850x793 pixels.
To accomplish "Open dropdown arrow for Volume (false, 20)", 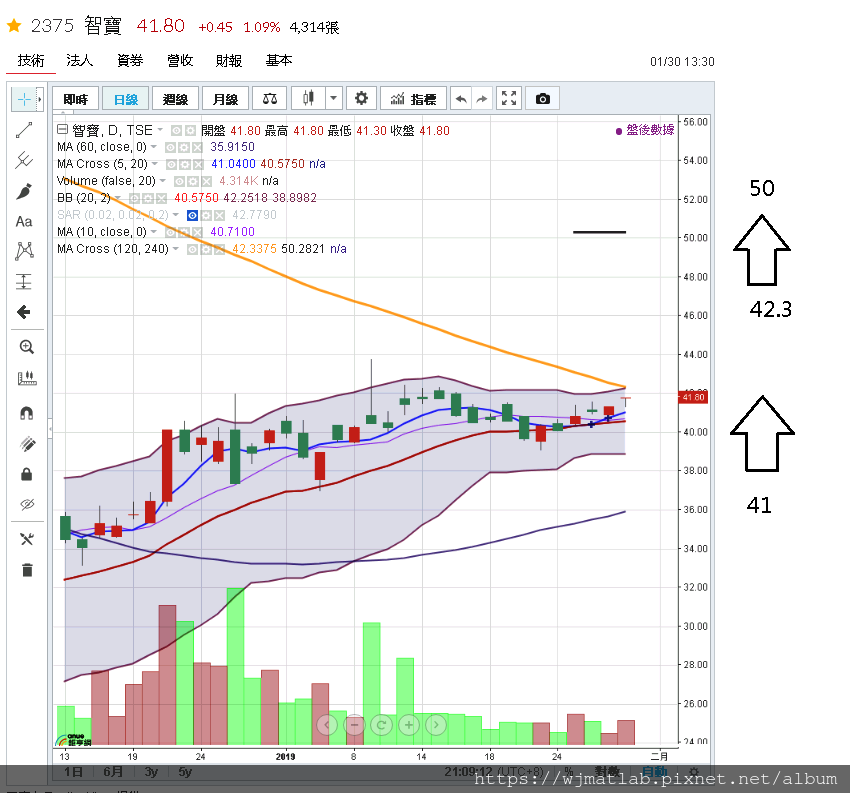I will [162, 180].
